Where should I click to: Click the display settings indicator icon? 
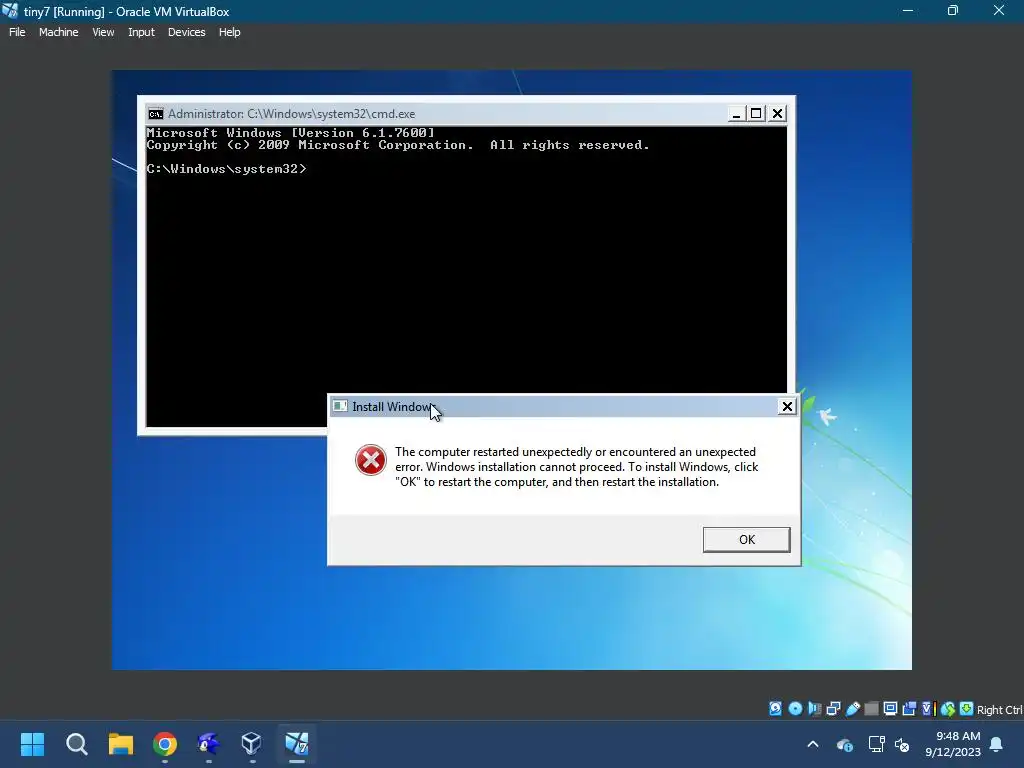point(890,709)
